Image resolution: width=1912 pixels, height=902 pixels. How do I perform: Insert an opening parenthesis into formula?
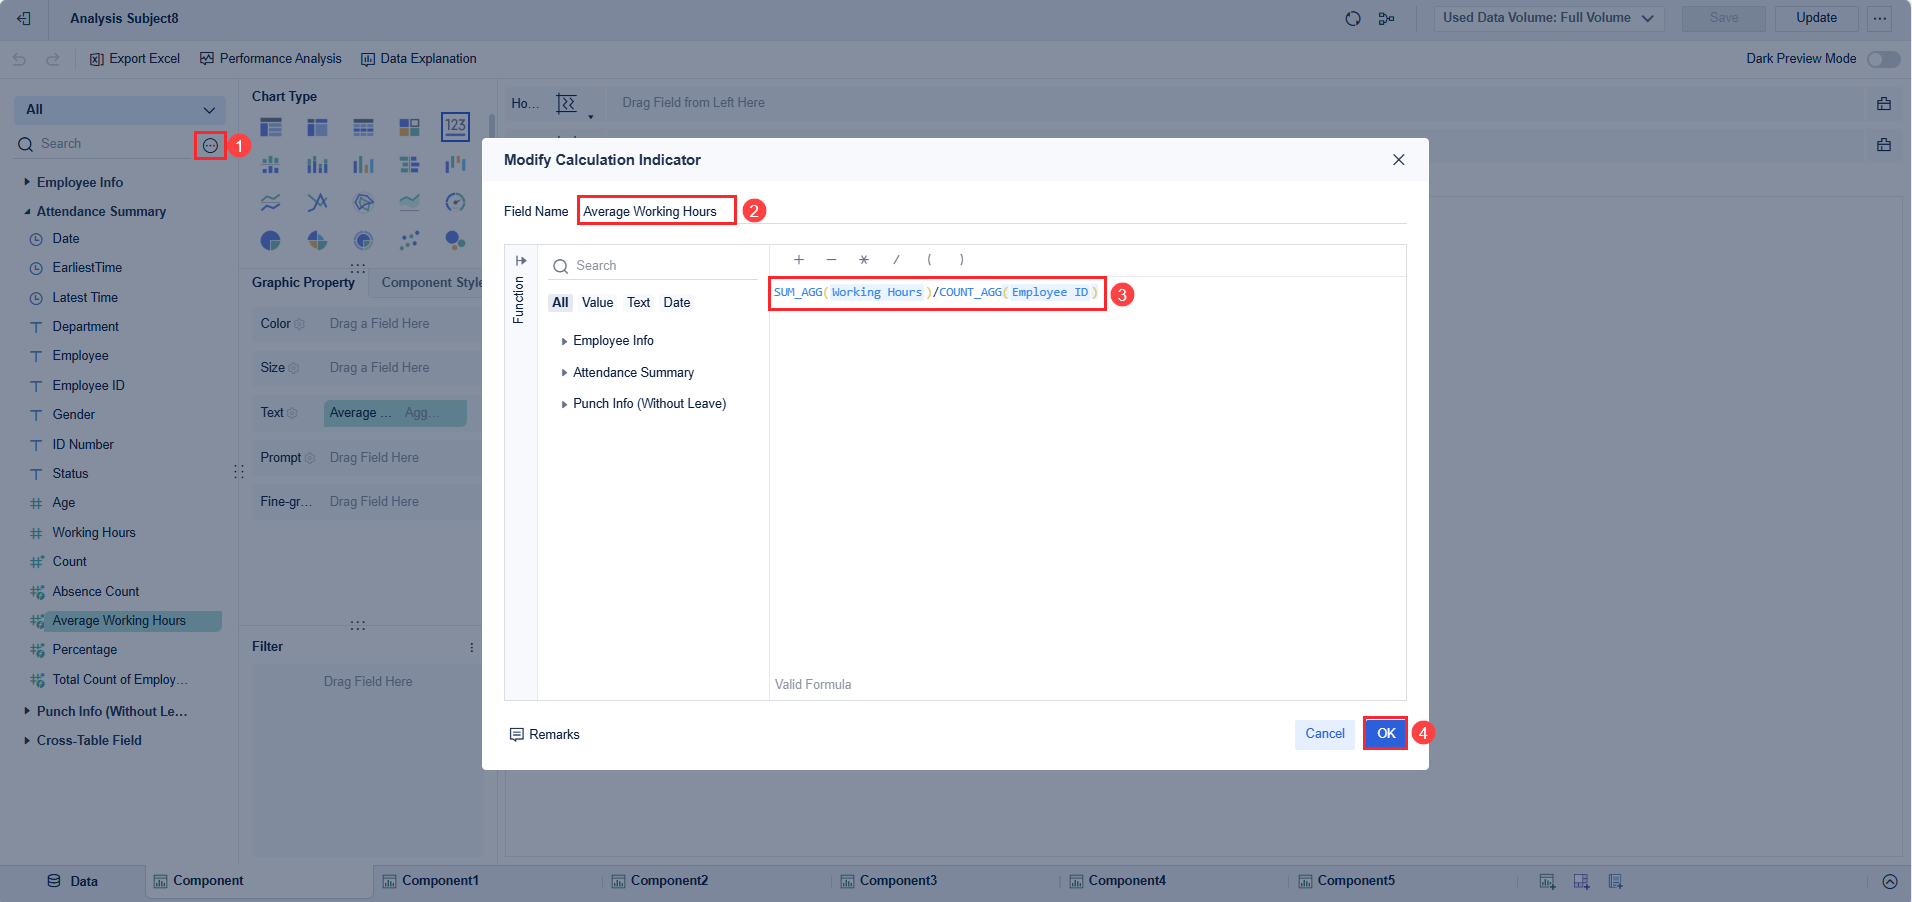[929, 260]
